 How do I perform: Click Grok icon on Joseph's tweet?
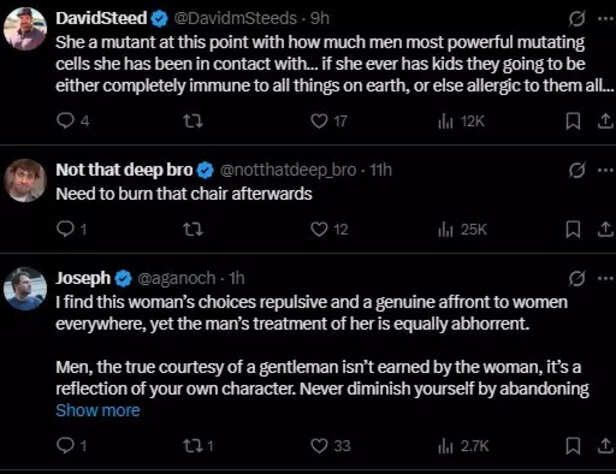pyautogui.click(x=576, y=277)
